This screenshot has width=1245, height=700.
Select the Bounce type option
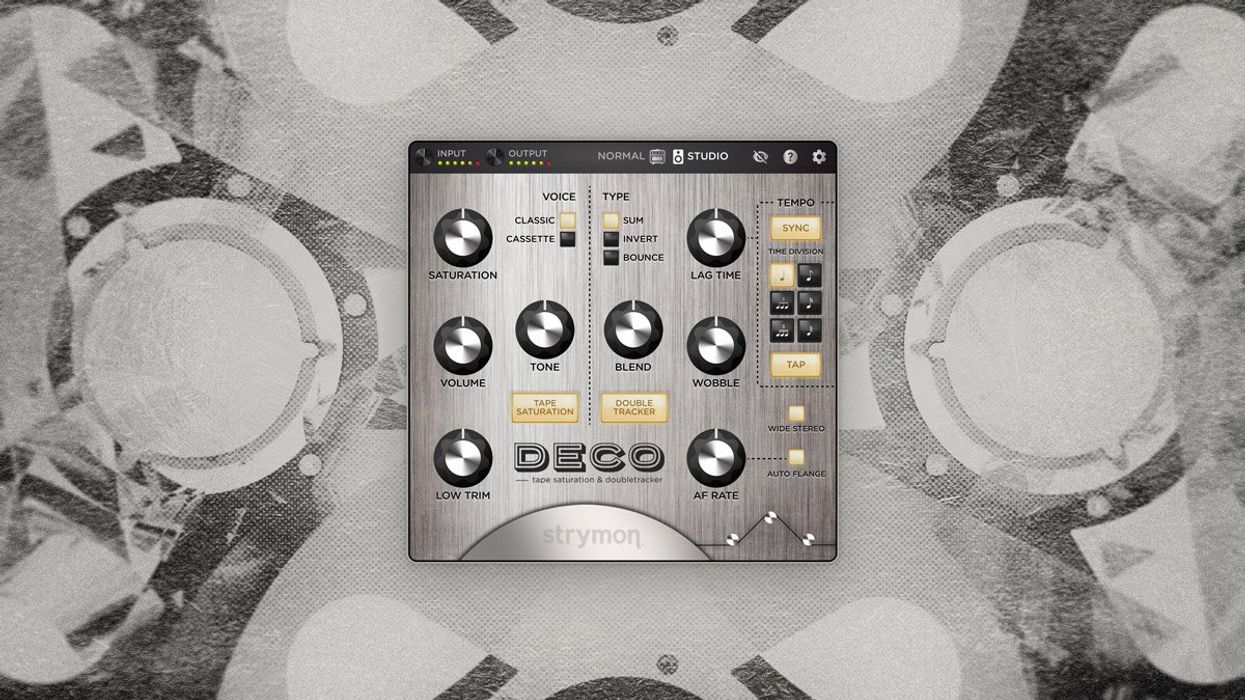coord(612,257)
